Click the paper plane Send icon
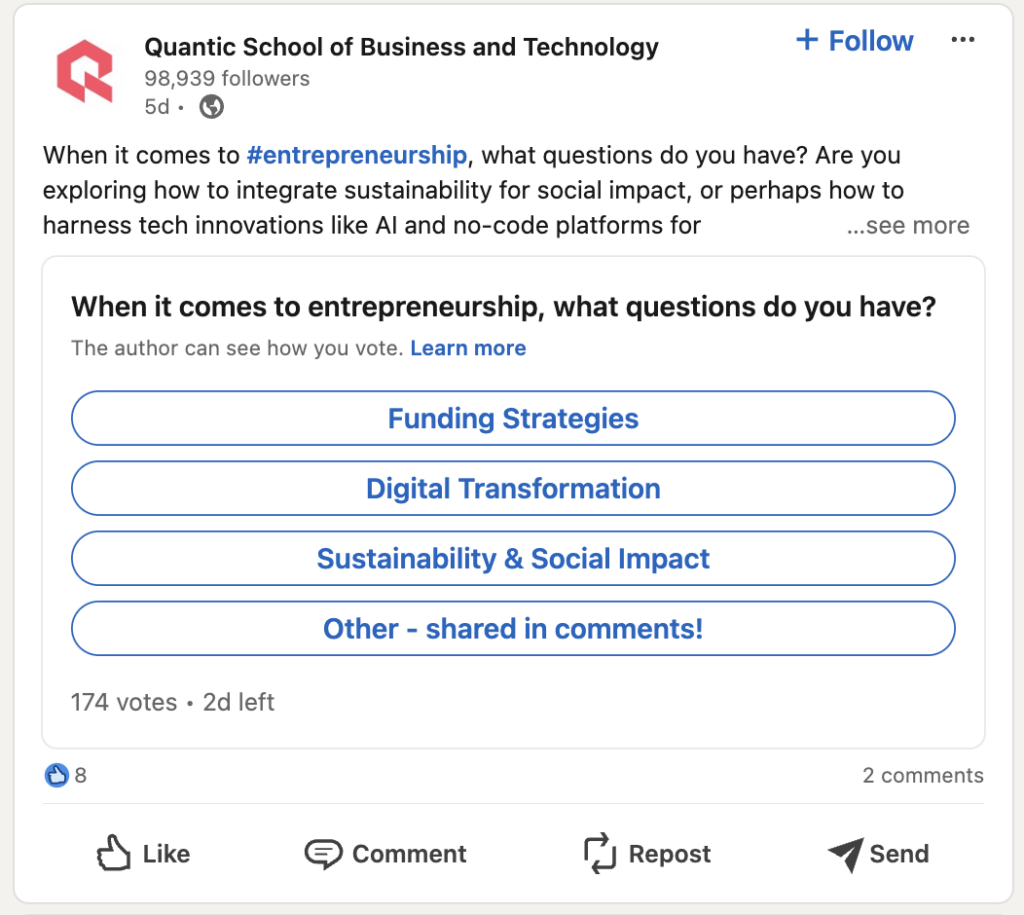The width and height of the screenshot is (1024, 915). point(846,854)
